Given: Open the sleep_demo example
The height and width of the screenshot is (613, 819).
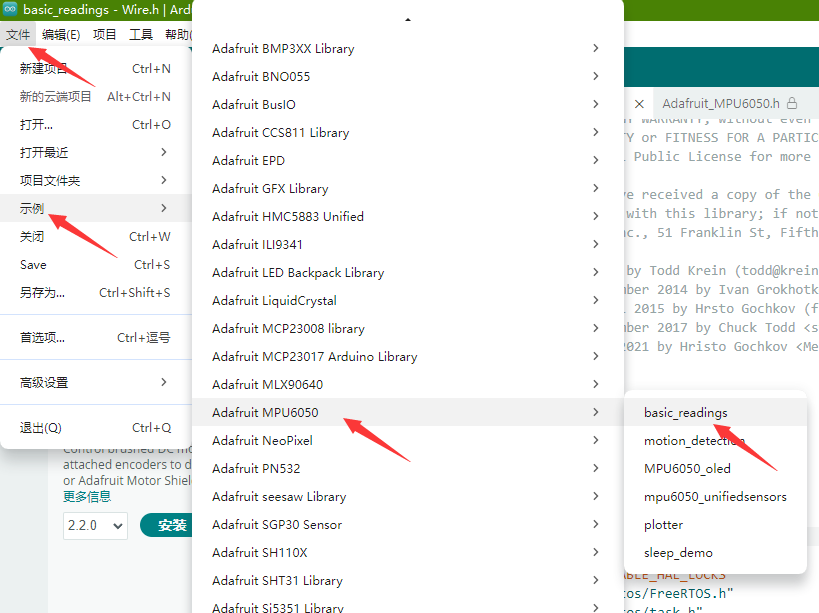Looking at the screenshot, I should 715,552.
